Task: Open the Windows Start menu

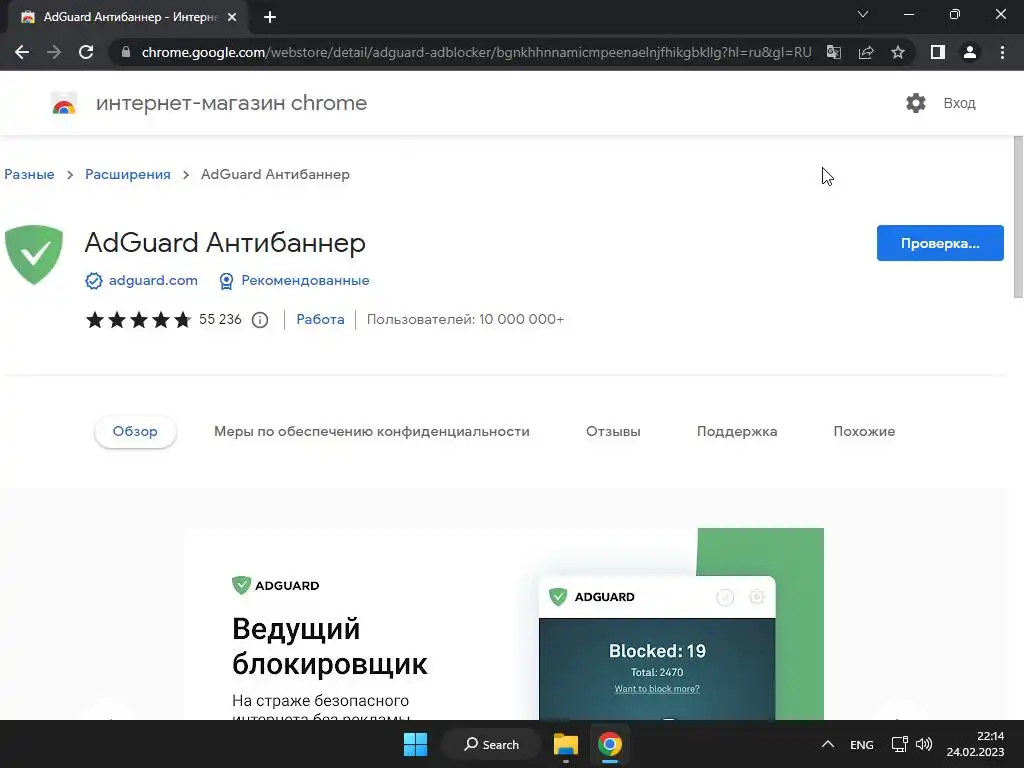Action: (x=415, y=744)
